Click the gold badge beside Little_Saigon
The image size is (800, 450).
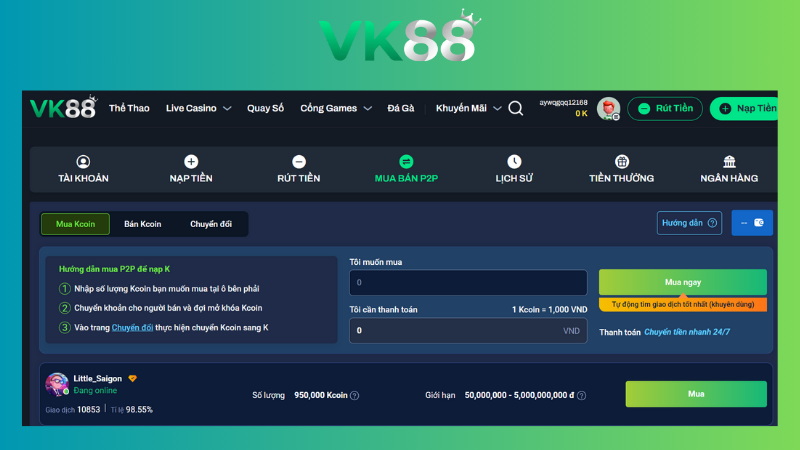click(x=133, y=379)
